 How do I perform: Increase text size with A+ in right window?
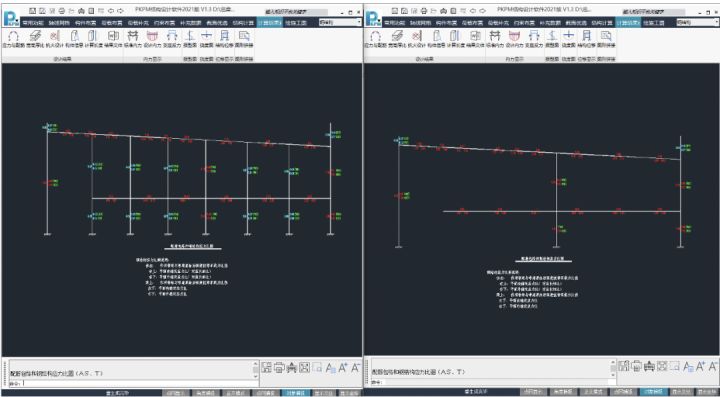[701, 366]
